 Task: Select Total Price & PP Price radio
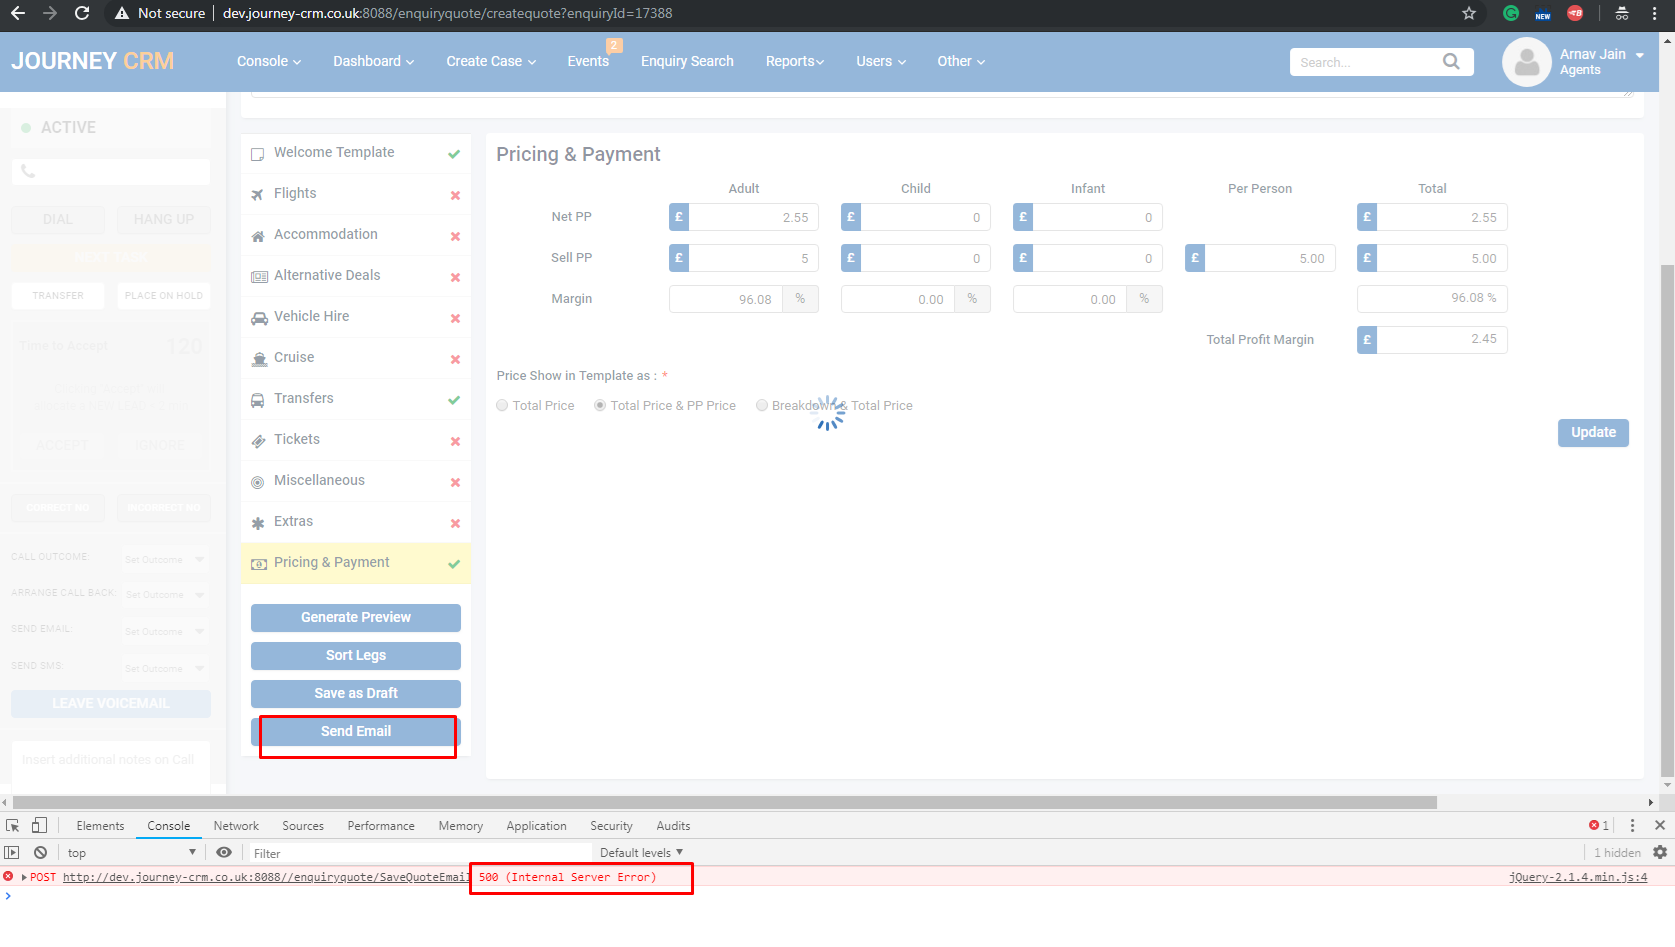[600, 406]
